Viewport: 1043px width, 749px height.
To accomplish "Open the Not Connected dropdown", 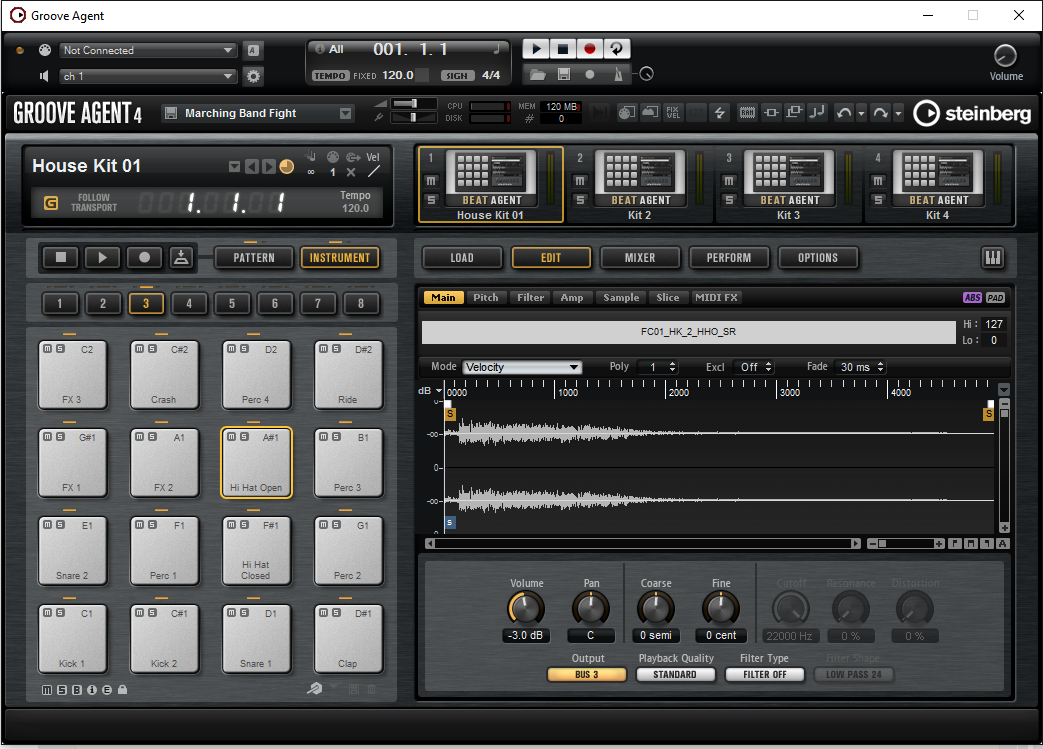I will coord(148,50).
